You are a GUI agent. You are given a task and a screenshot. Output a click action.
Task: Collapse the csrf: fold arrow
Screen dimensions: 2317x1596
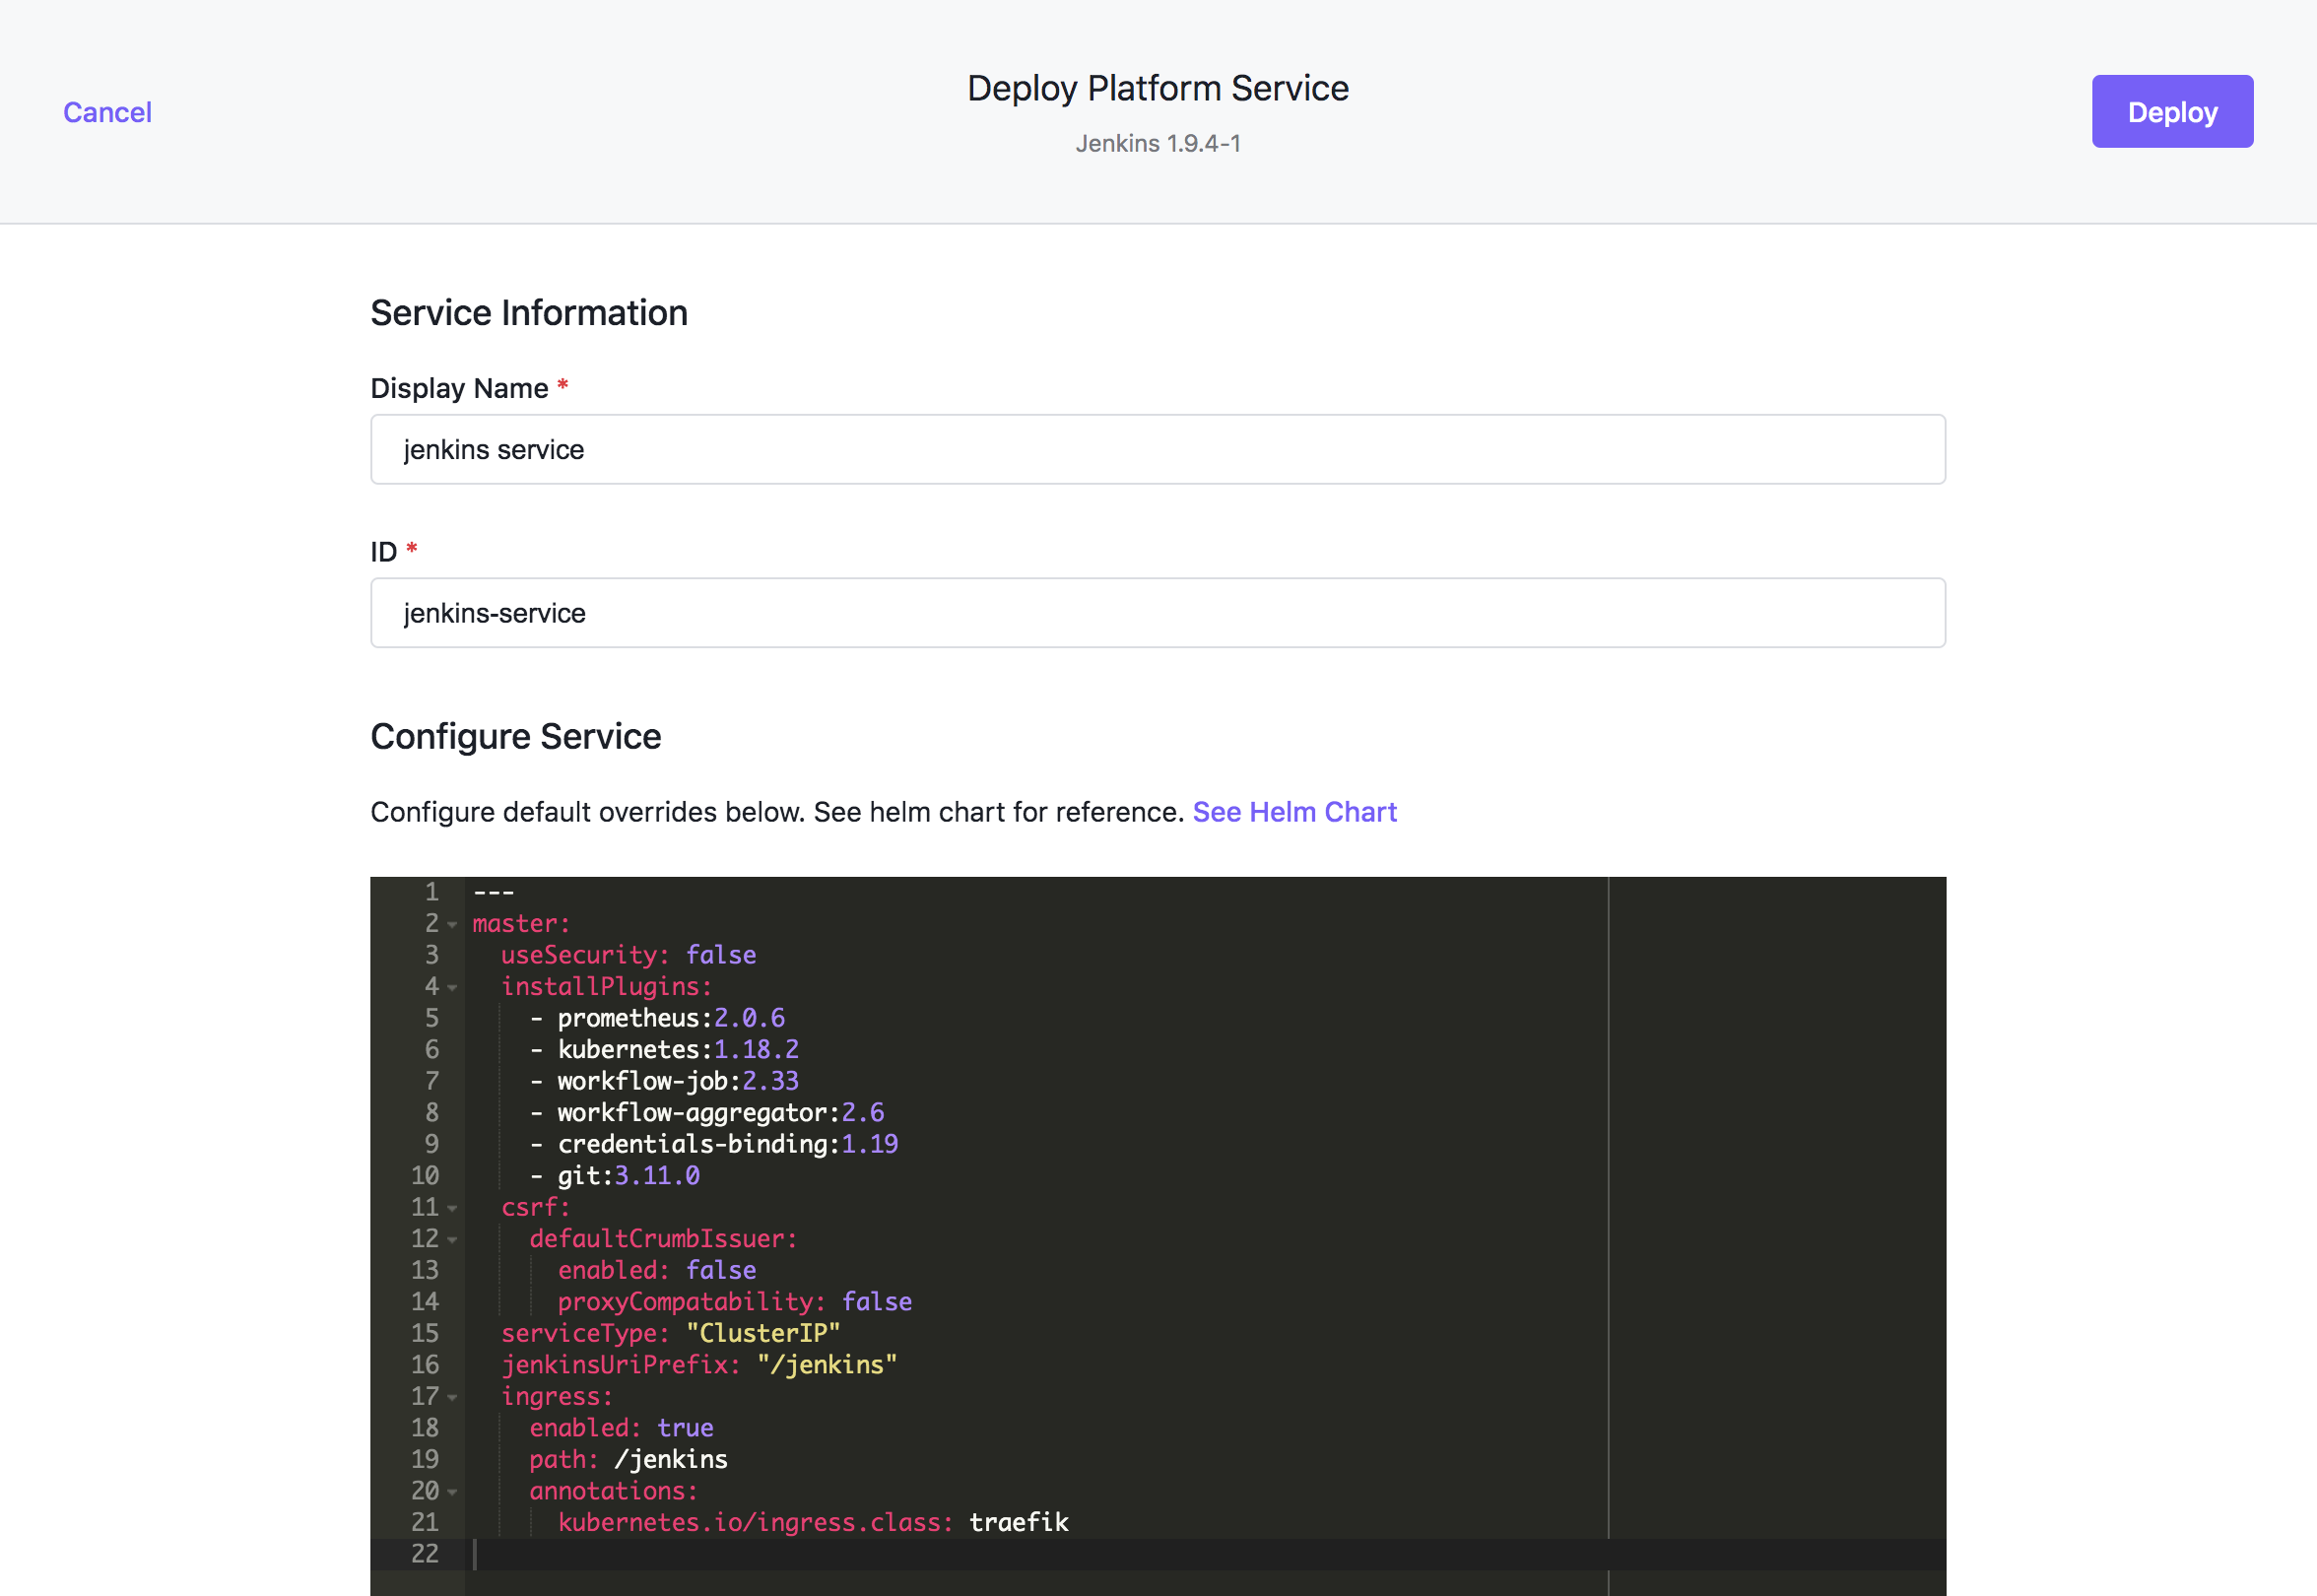pos(452,1209)
